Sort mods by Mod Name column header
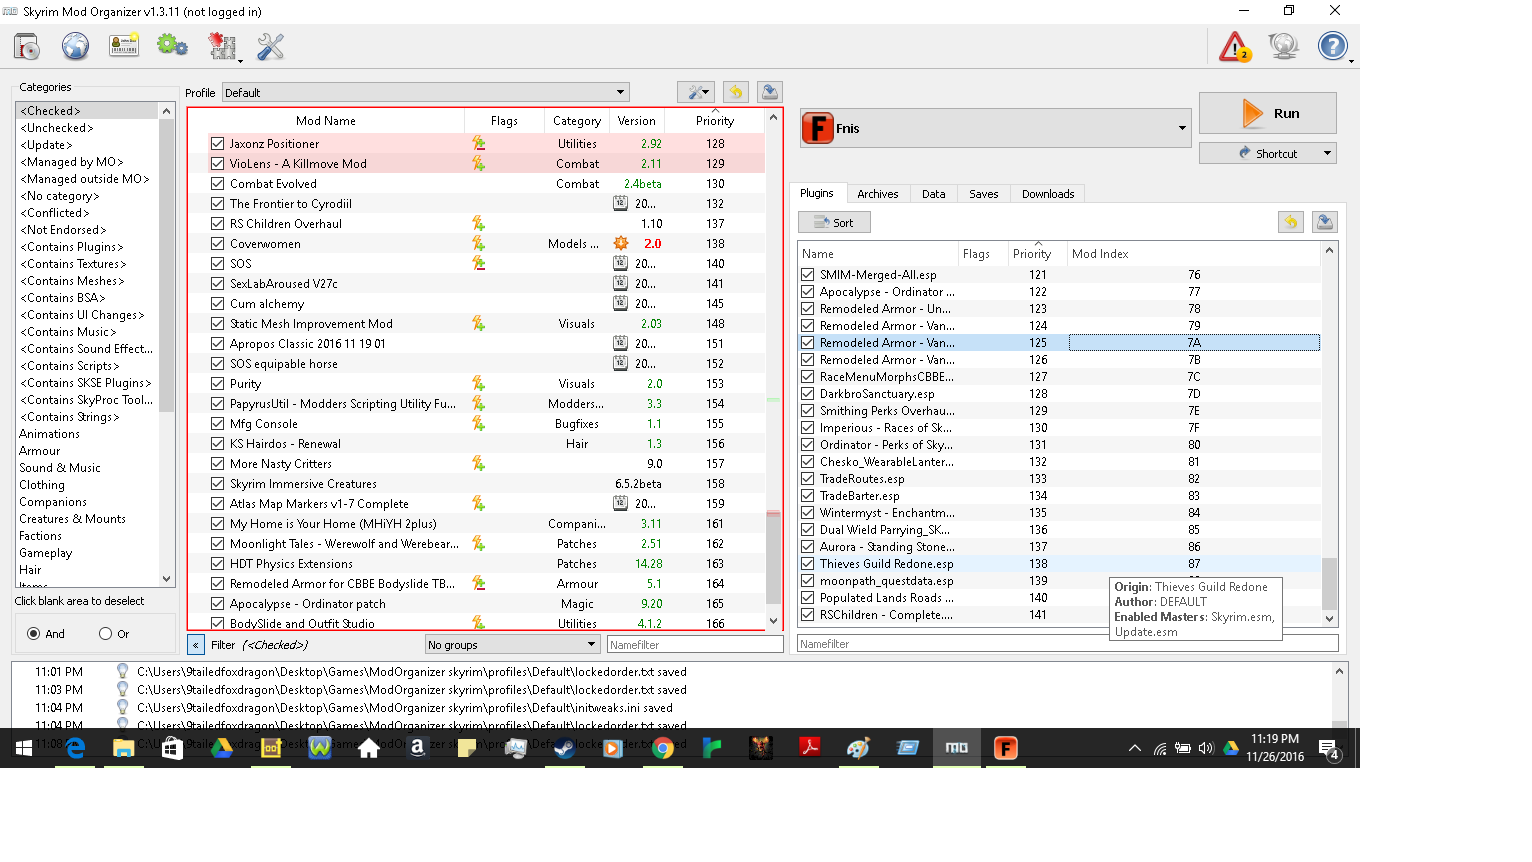Viewport: 1532px width, 862px height. (x=326, y=121)
